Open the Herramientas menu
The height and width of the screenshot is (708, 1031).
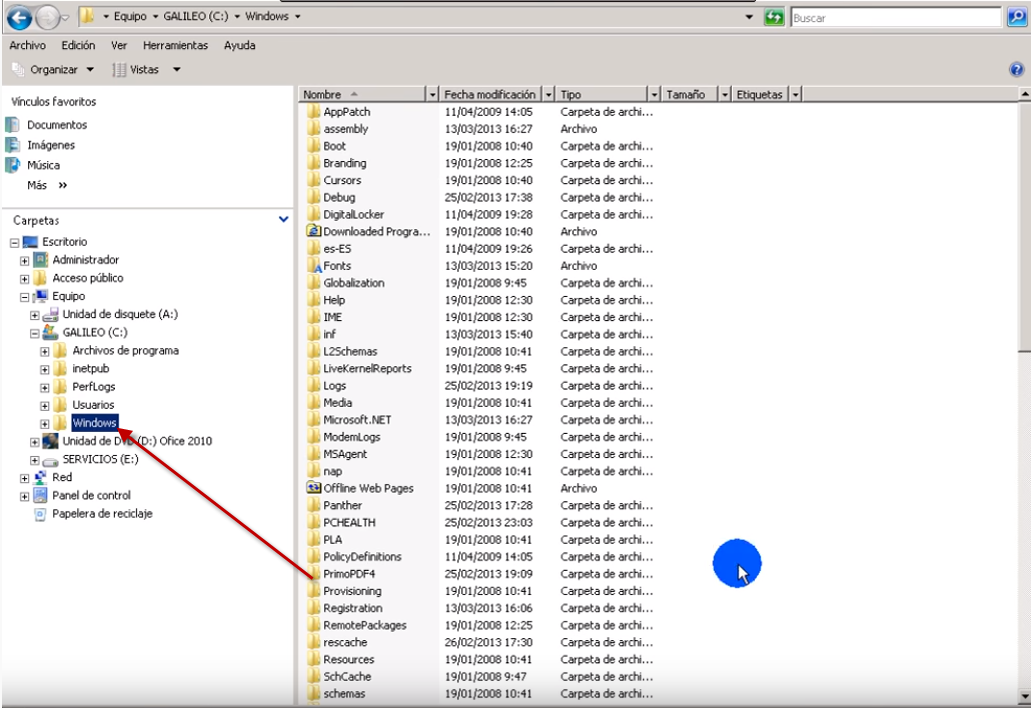click(x=175, y=46)
